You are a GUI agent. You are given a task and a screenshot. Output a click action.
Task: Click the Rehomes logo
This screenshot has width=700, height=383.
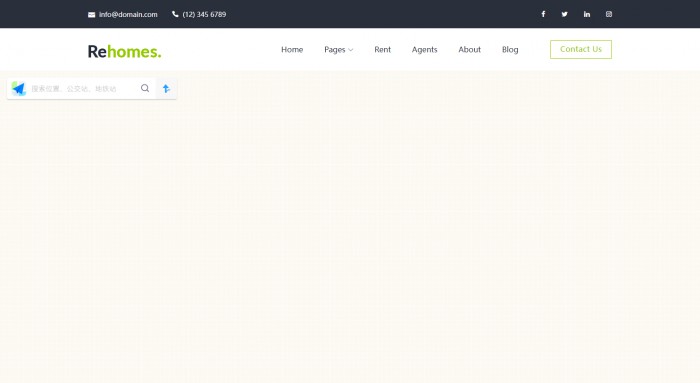coord(124,51)
